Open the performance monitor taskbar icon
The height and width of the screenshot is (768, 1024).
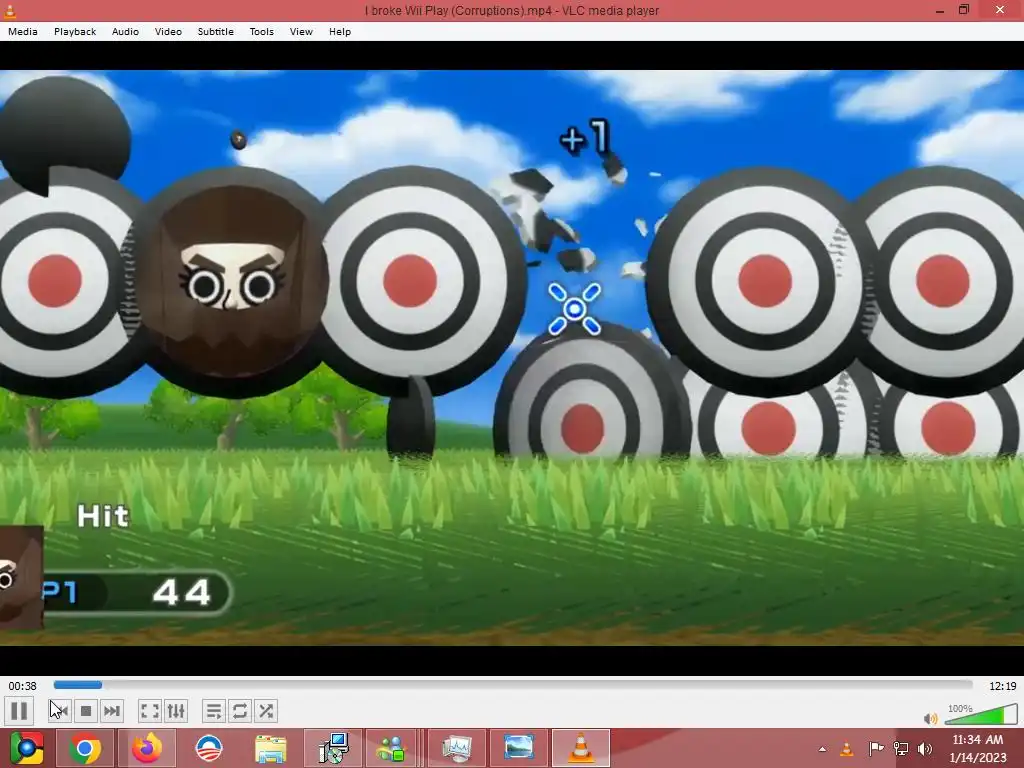(x=457, y=748)
